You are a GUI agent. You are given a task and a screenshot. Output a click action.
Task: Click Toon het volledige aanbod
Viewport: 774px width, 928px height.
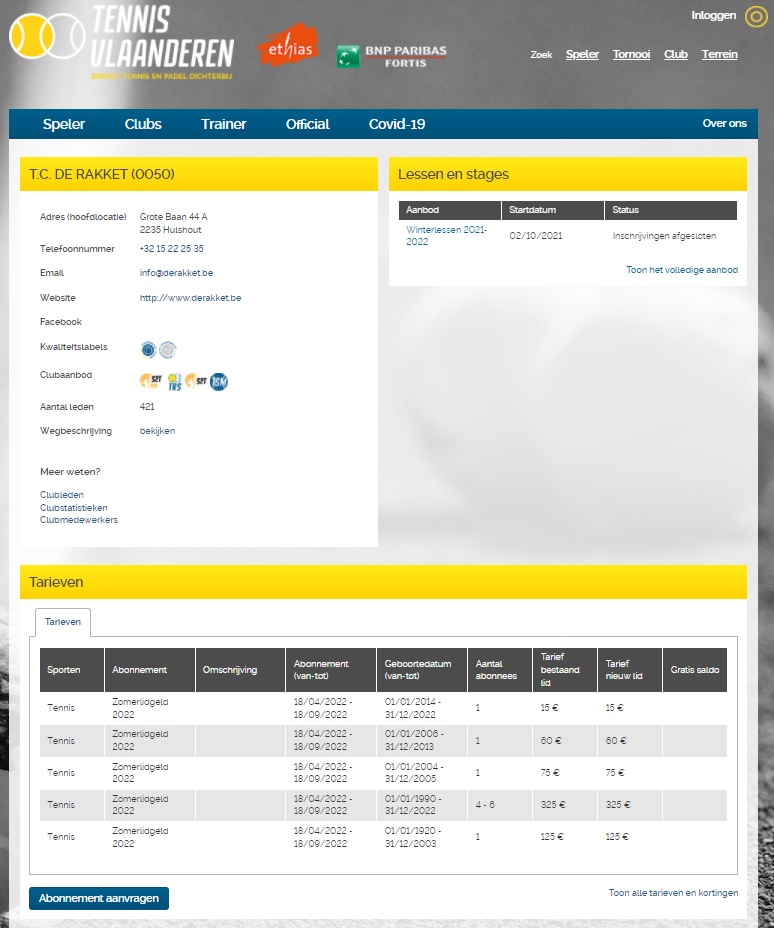click(x=682, y=270)
